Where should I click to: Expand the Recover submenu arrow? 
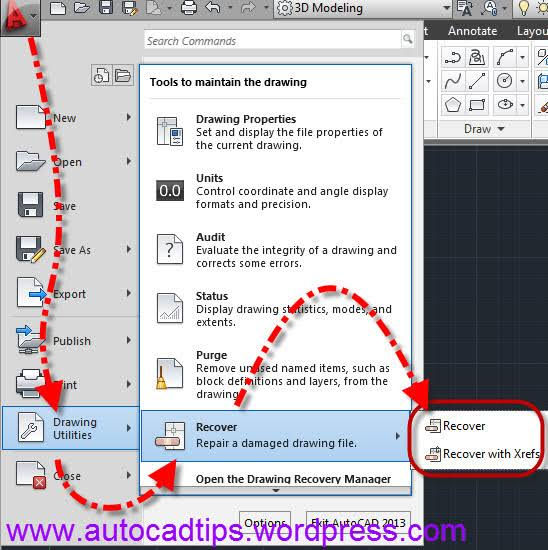[397, 436]
